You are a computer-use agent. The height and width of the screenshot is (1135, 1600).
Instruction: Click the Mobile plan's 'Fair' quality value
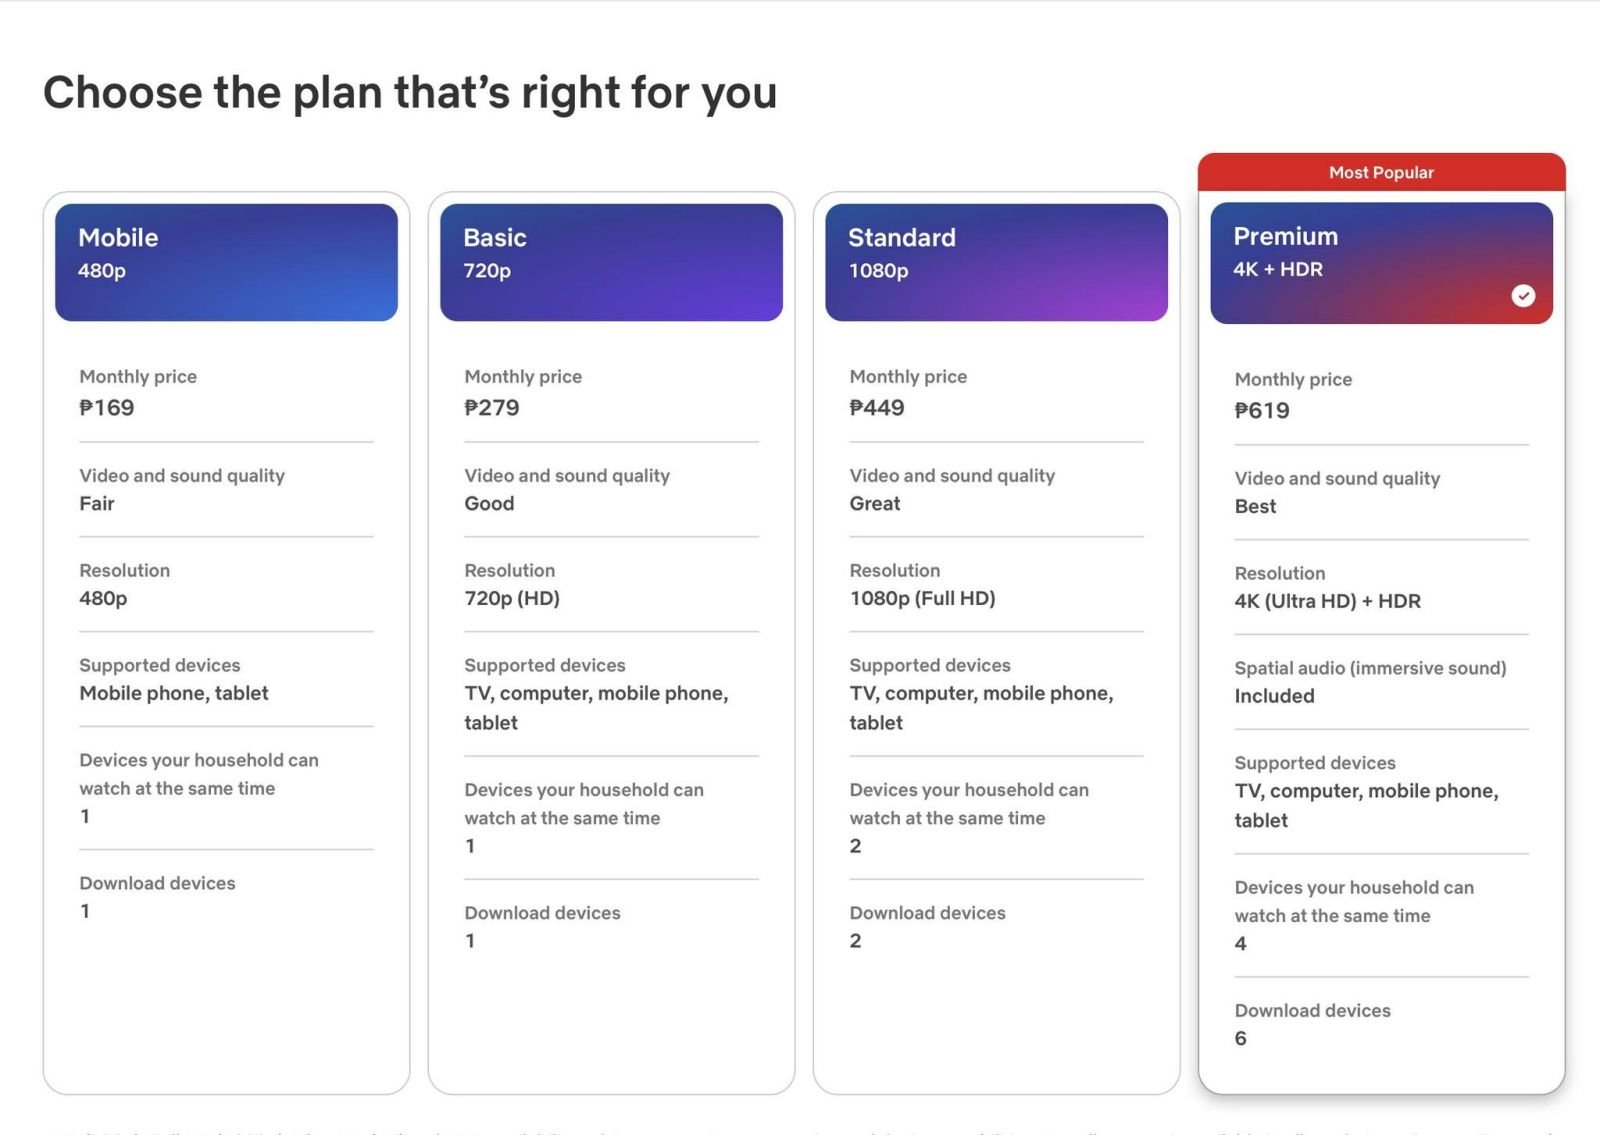(x=97, y=504)
